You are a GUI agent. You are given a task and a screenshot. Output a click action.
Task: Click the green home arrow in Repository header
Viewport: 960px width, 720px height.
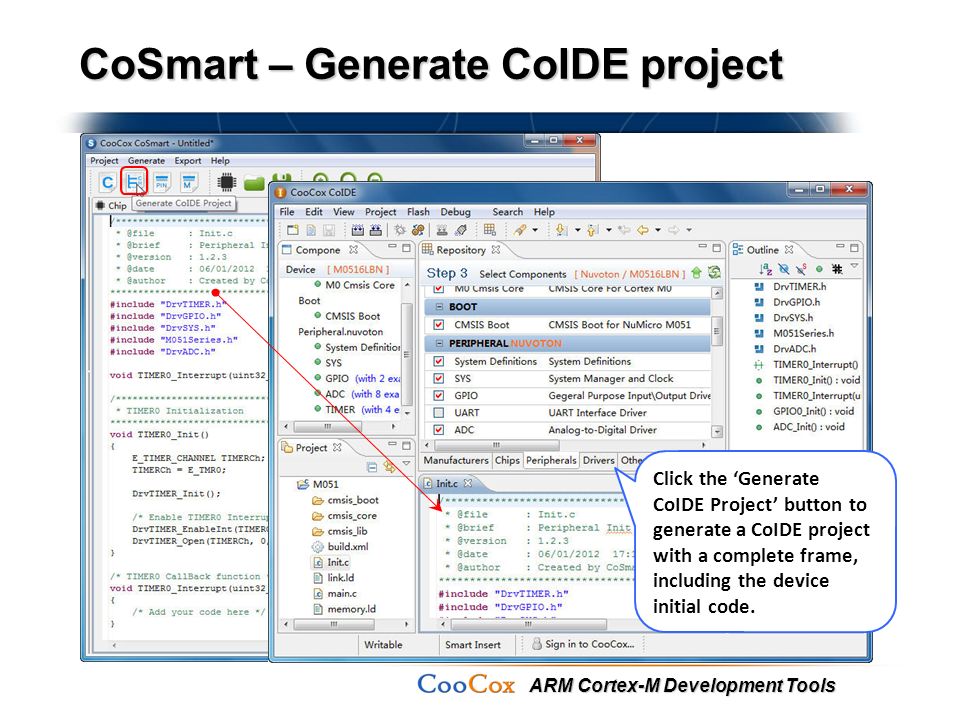click(x=696, y=272)
